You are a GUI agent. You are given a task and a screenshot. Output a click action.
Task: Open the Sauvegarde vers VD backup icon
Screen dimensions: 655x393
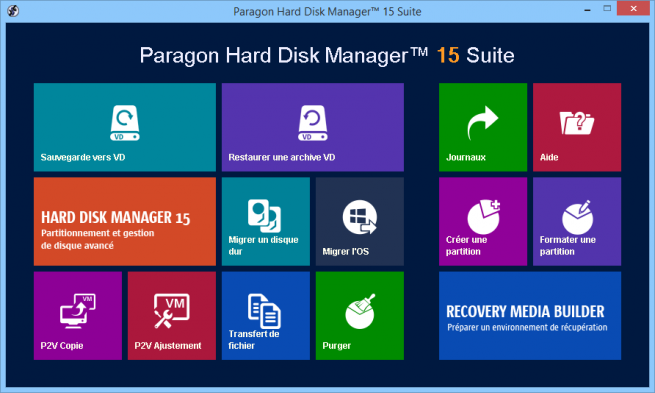[124, 123]
